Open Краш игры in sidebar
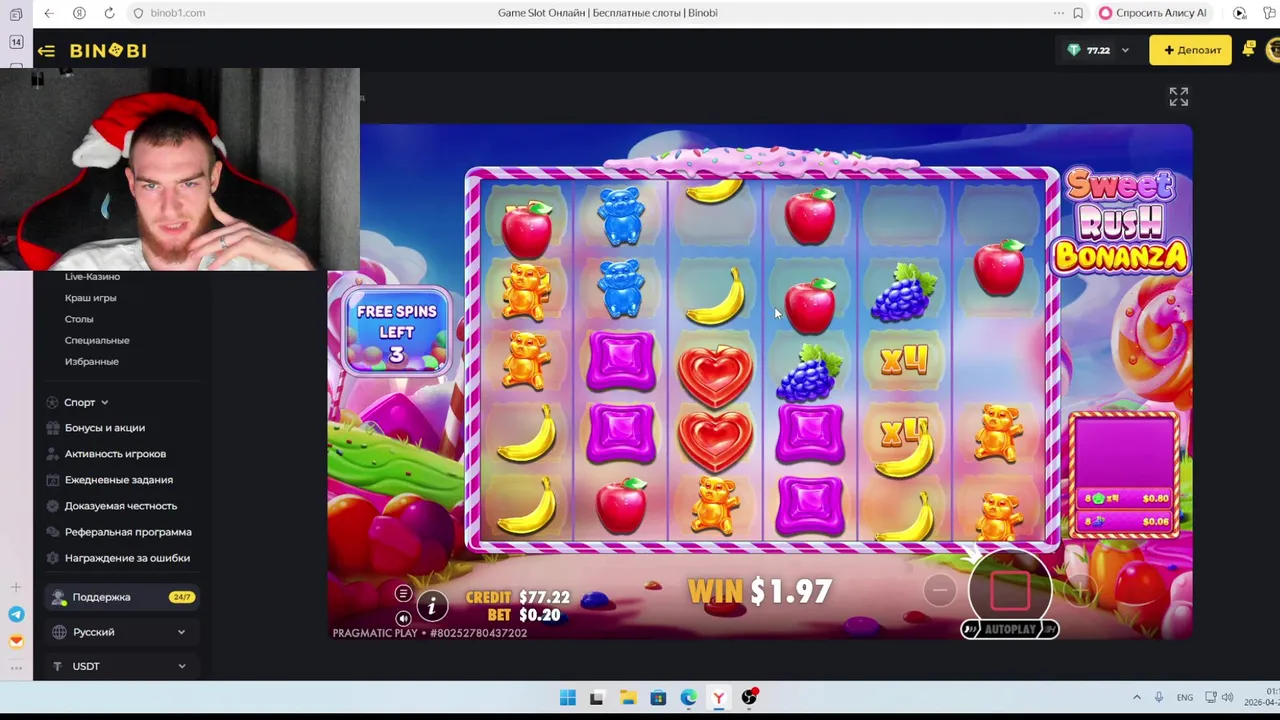Screen dimensions: 1280x720 [x=90, y=298]
